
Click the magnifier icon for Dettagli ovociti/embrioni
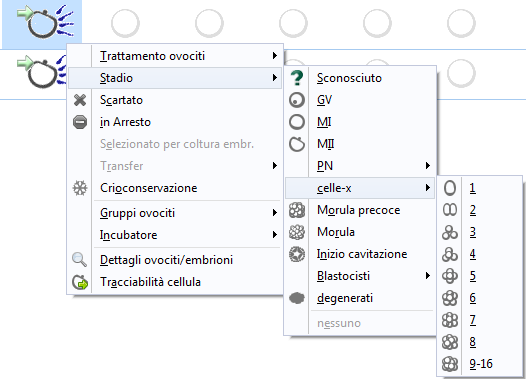(80, 260)
